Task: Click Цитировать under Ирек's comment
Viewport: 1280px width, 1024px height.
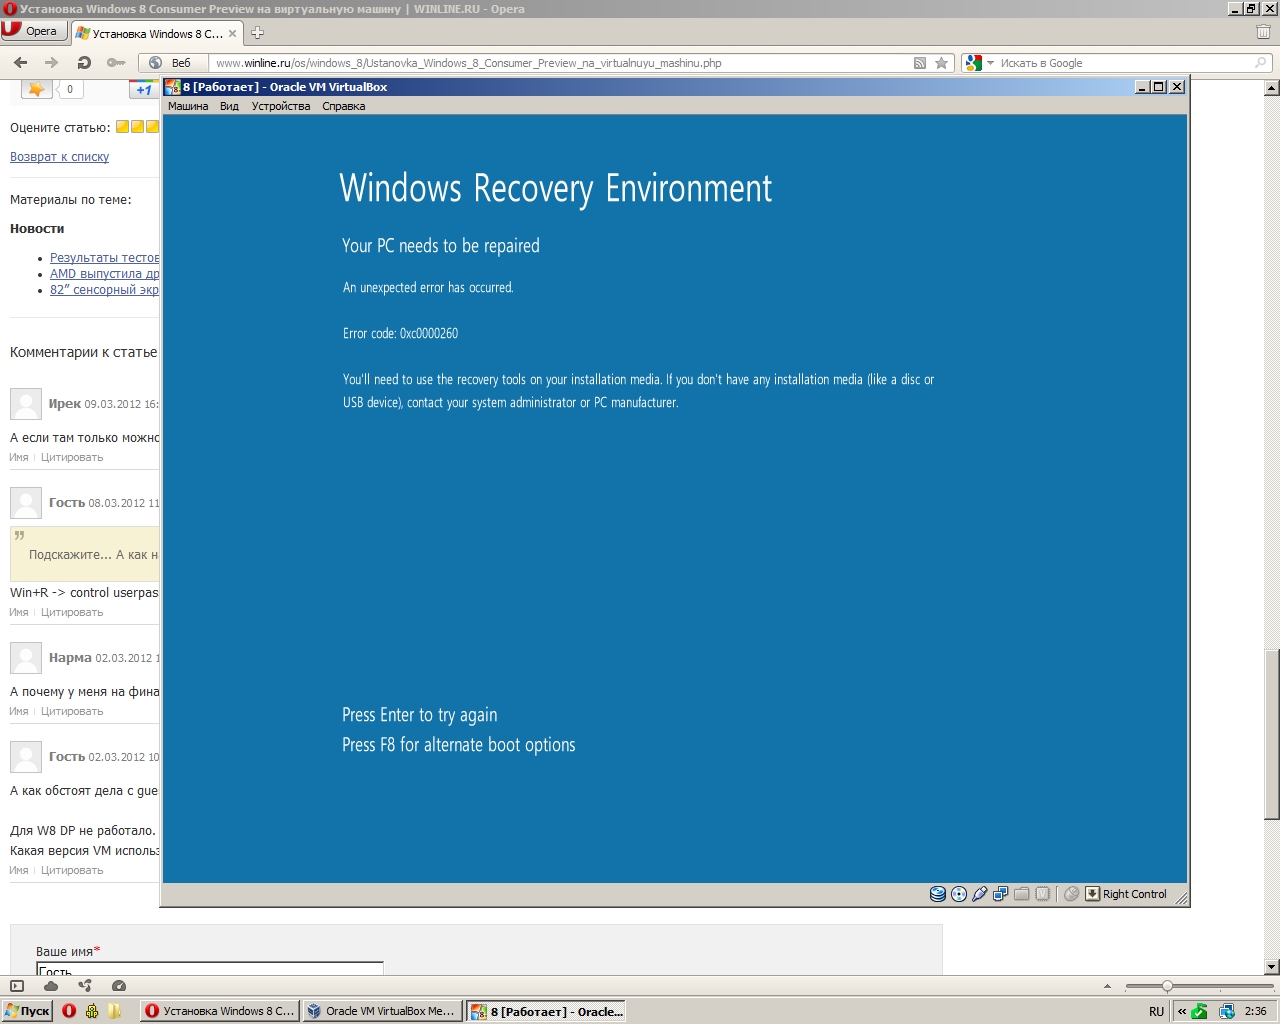Action: [x=72, y=457]
